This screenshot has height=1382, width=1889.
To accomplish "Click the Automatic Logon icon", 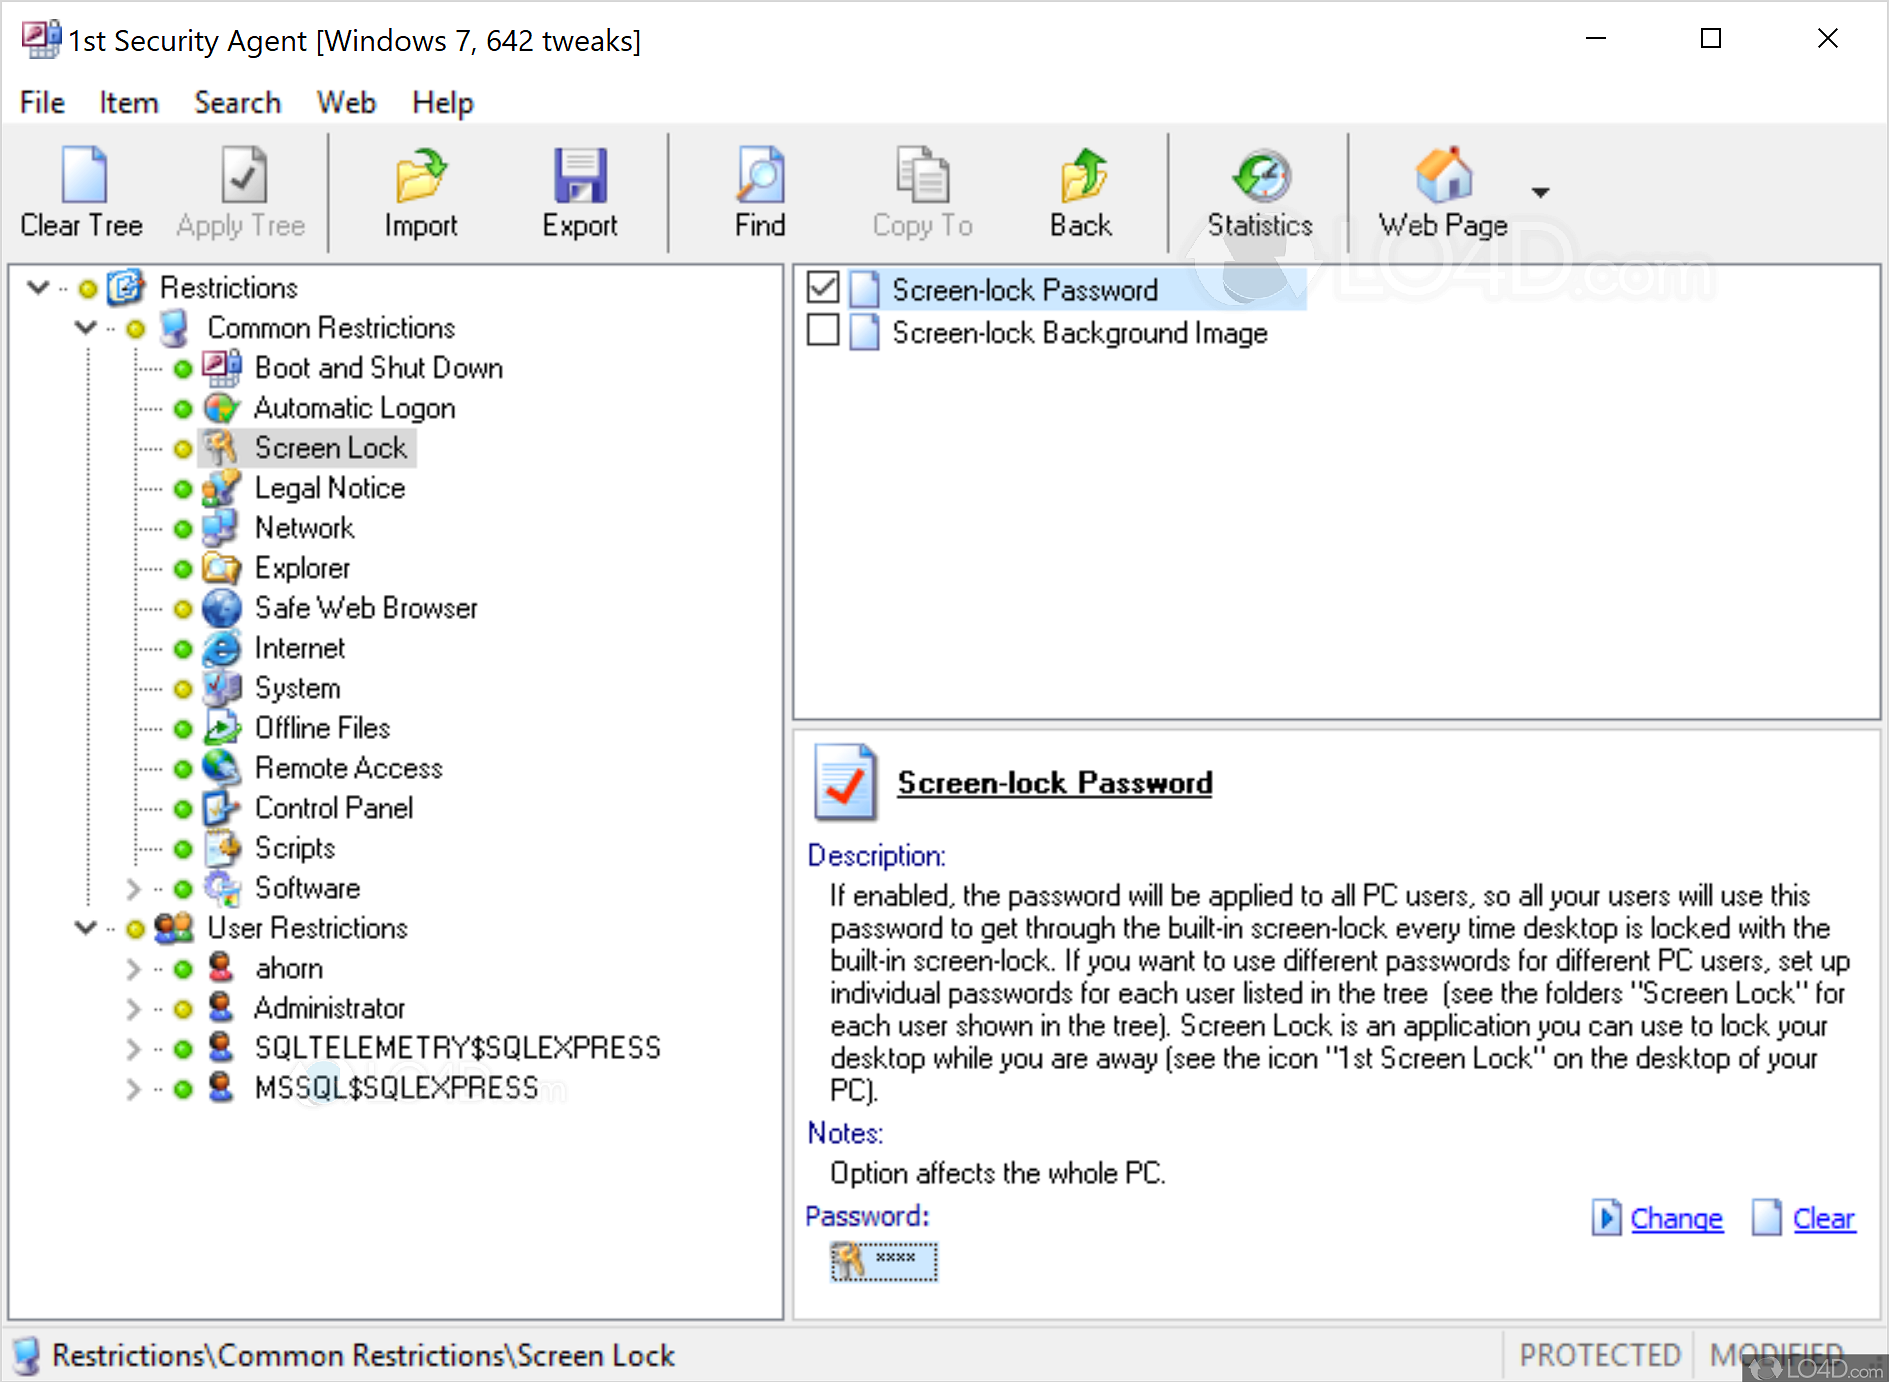I will click(221, 408).
